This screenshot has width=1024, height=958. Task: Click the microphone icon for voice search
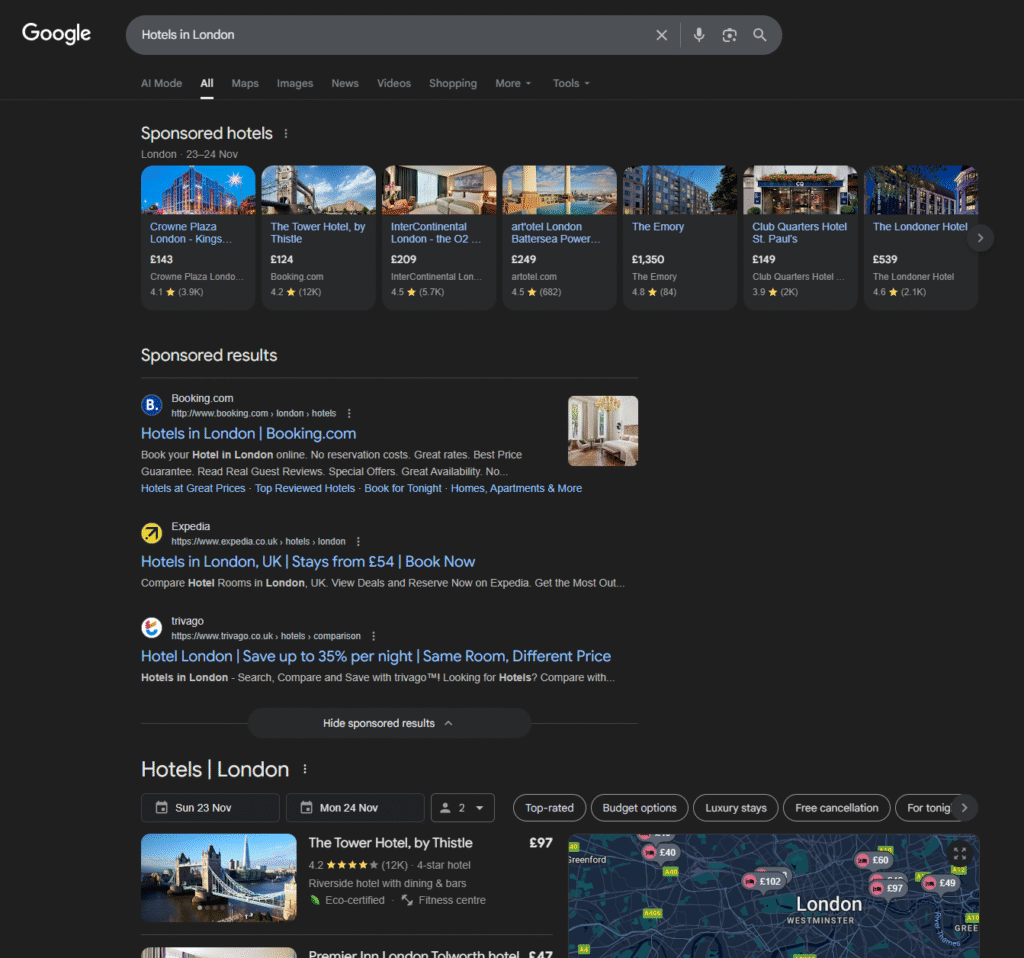point(698,34)
